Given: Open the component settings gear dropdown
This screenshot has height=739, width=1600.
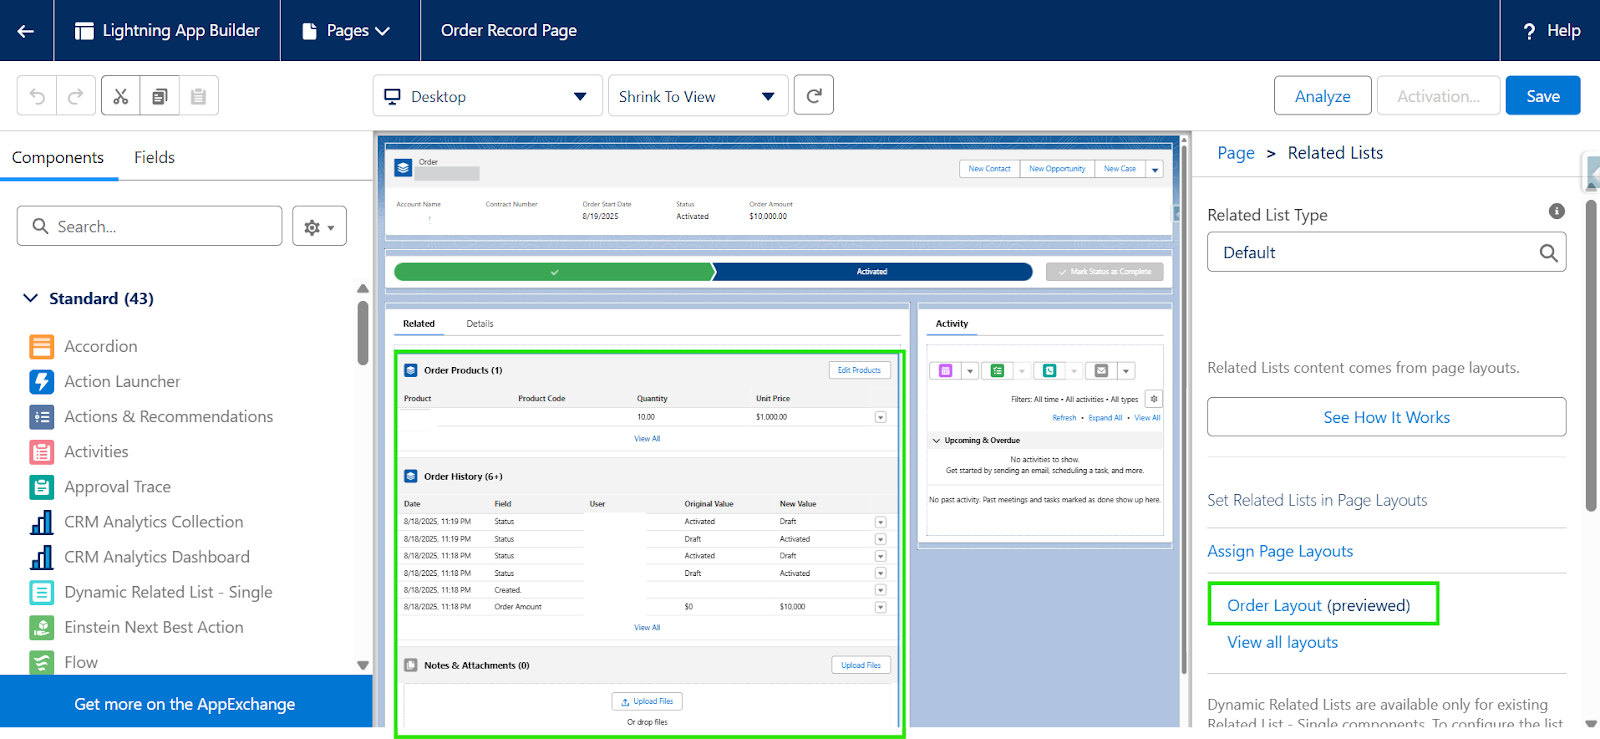Looking at the screenshot, I should click(319, 227).
